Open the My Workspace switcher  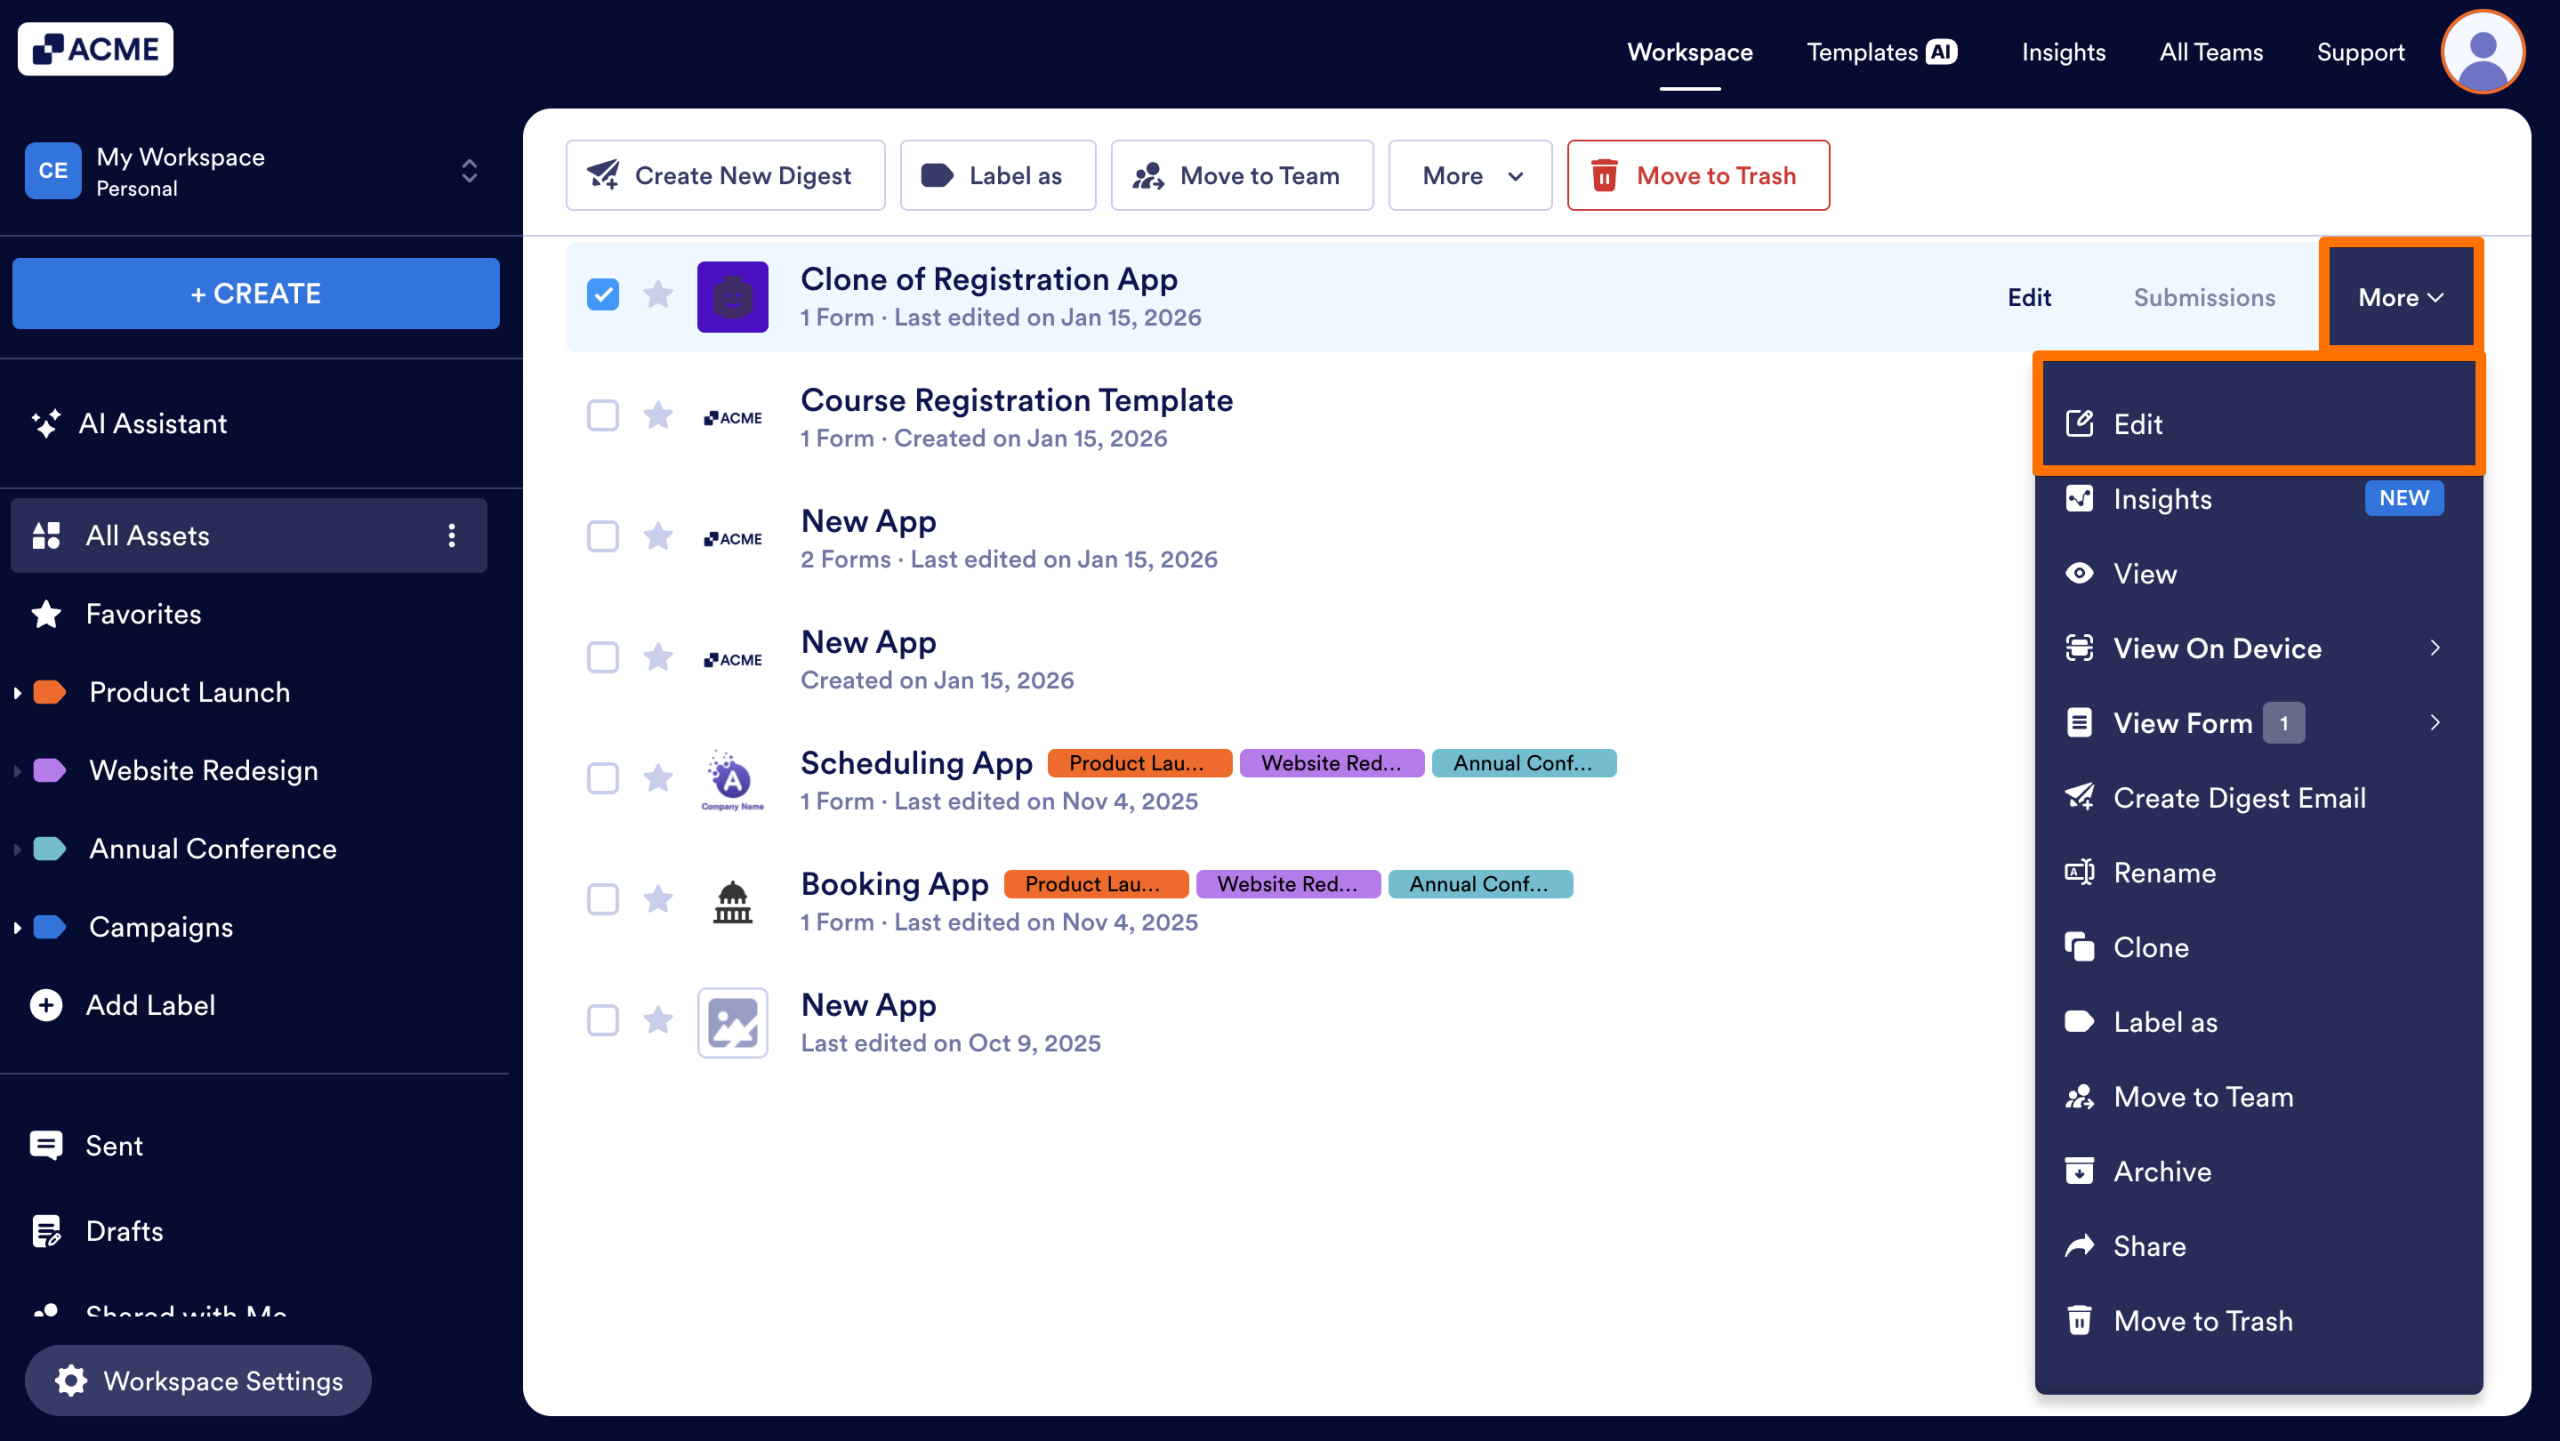468,171
